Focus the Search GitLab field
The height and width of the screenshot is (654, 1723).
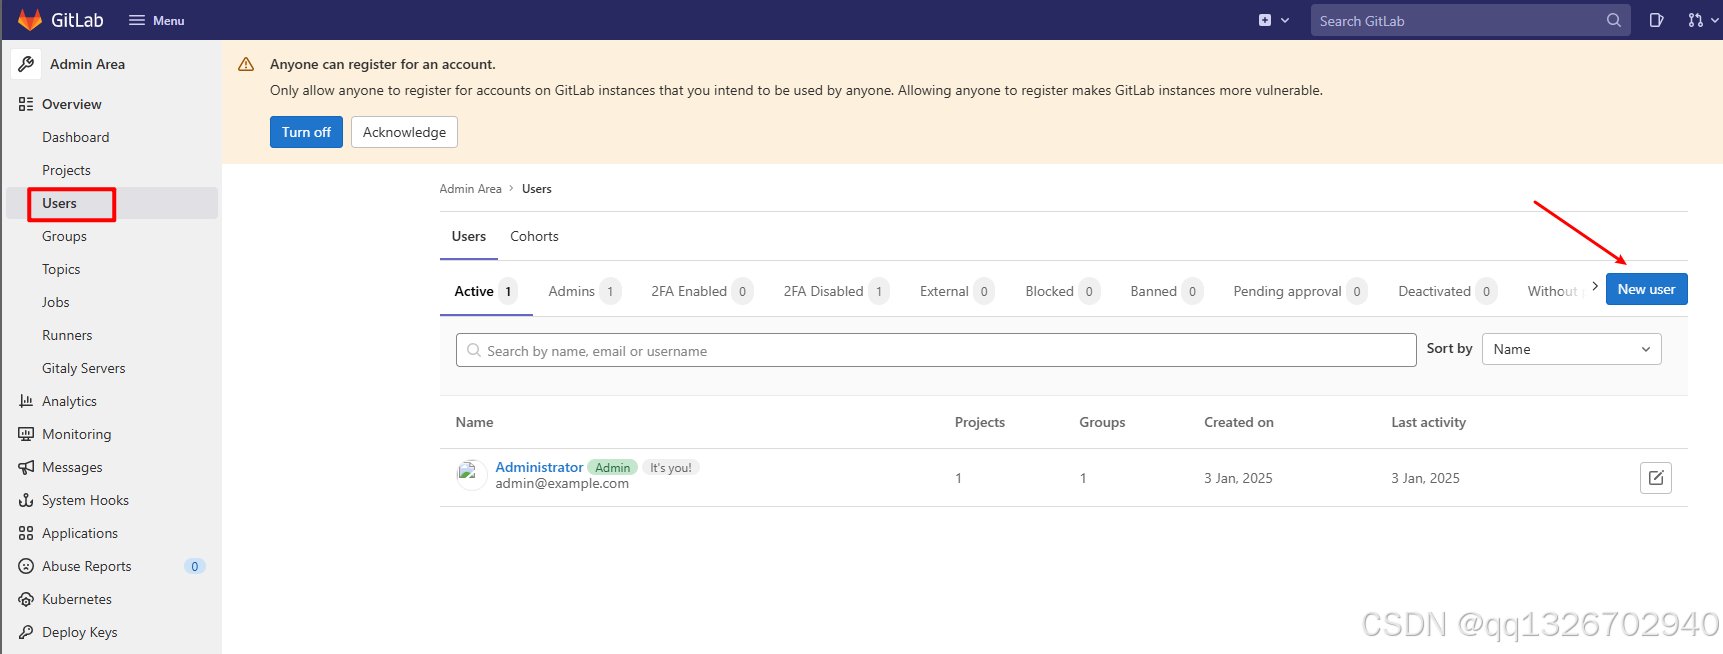pos(1470,20)
